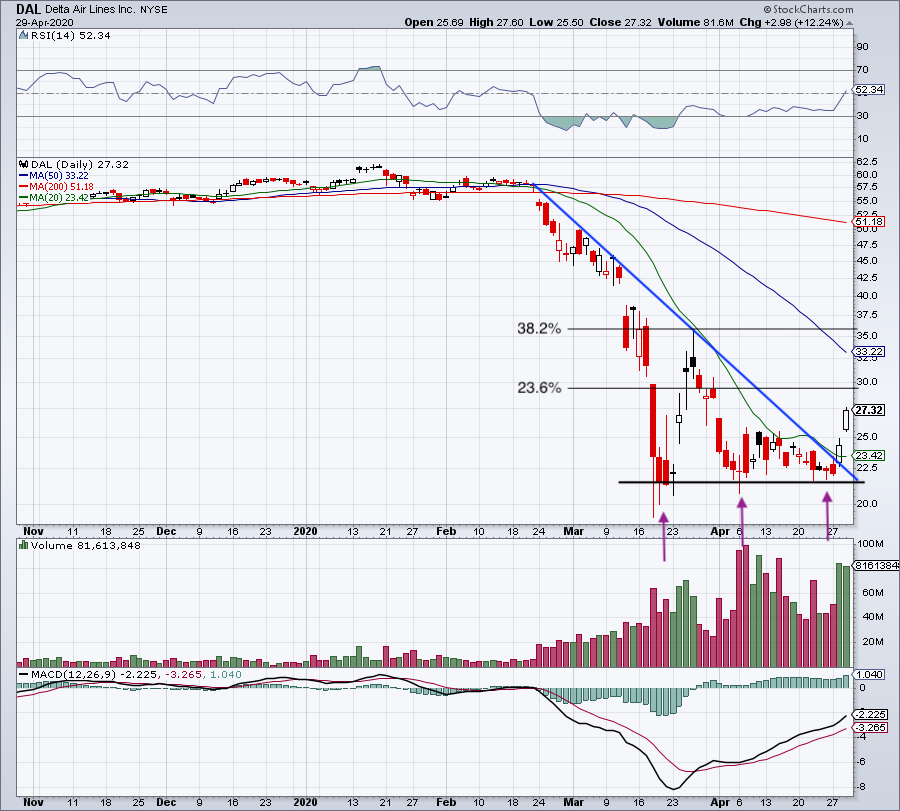Image resolution: width=900 pixels, height=811 pixels.
Task: Click the last white candlestick near 27.32
Action: (x=846, y=420)
